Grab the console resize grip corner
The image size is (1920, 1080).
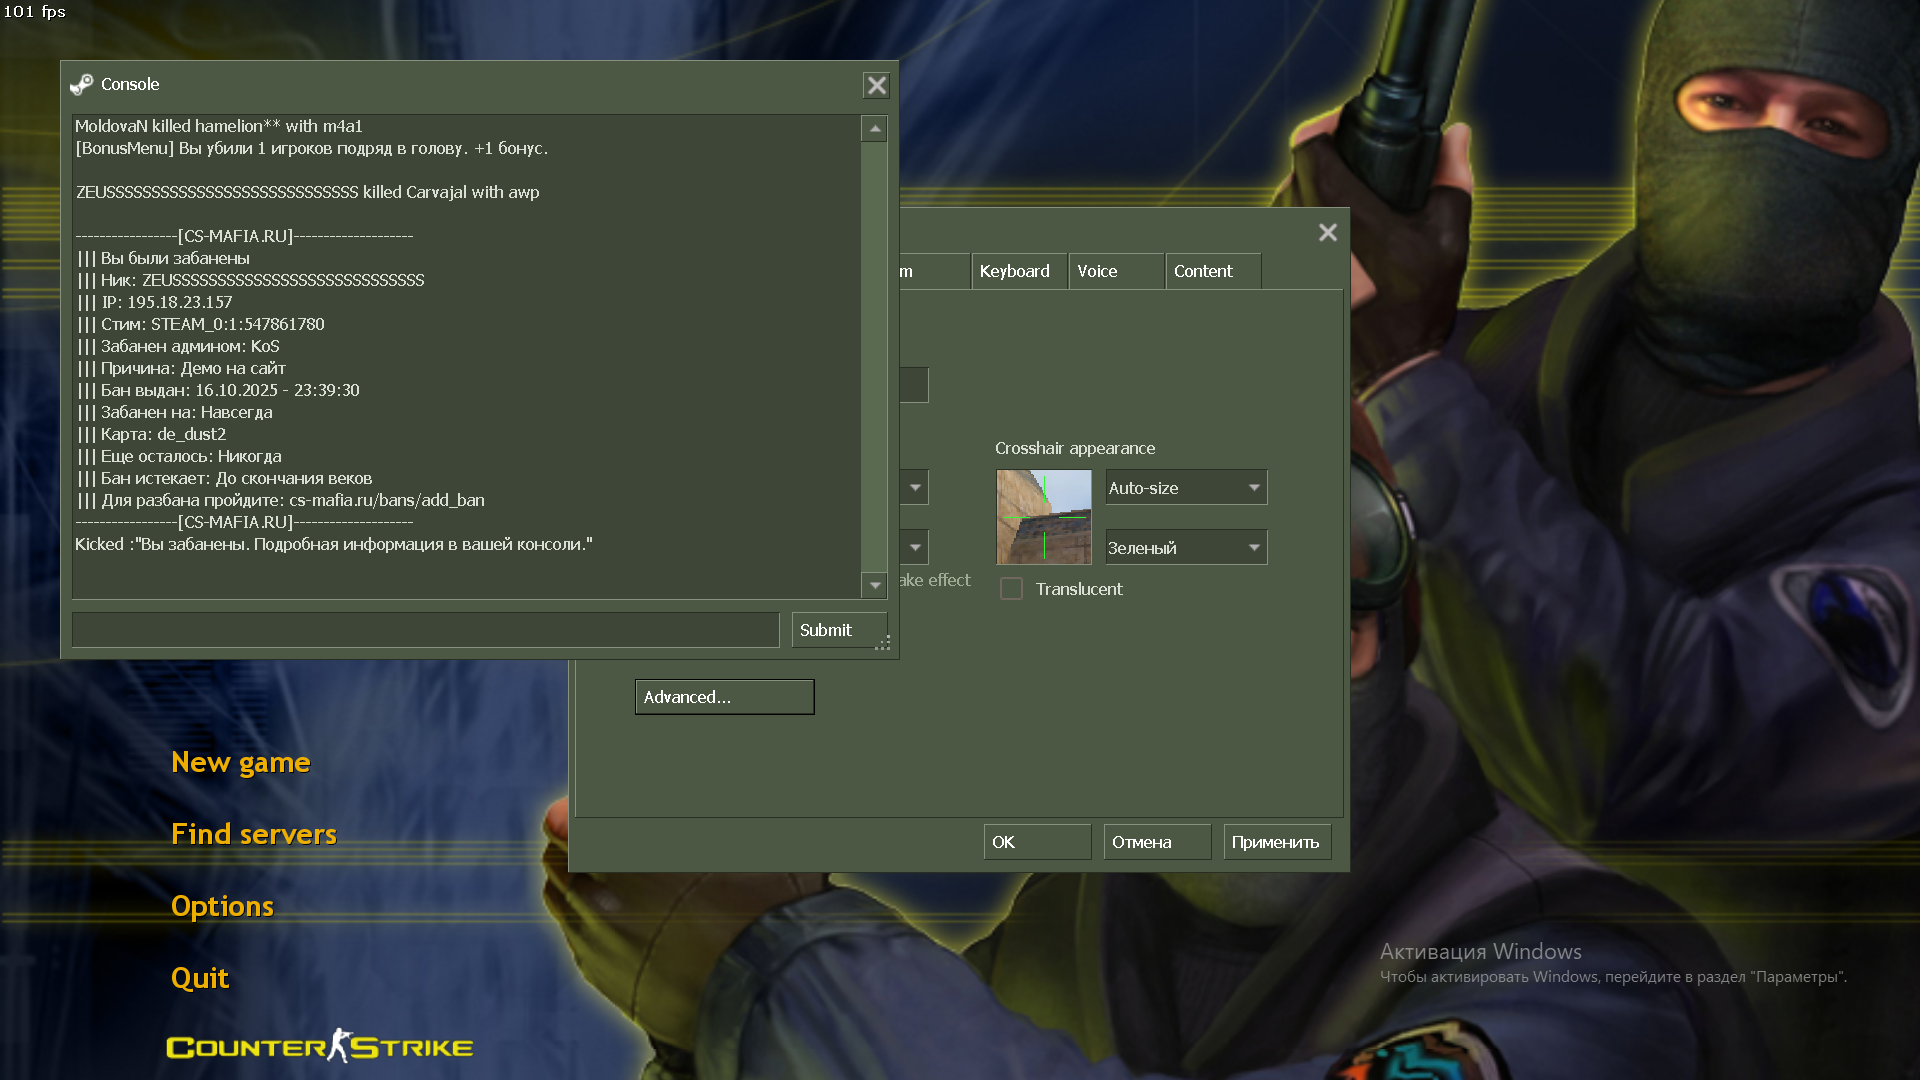pyautogui.click(x=883, y=643)
